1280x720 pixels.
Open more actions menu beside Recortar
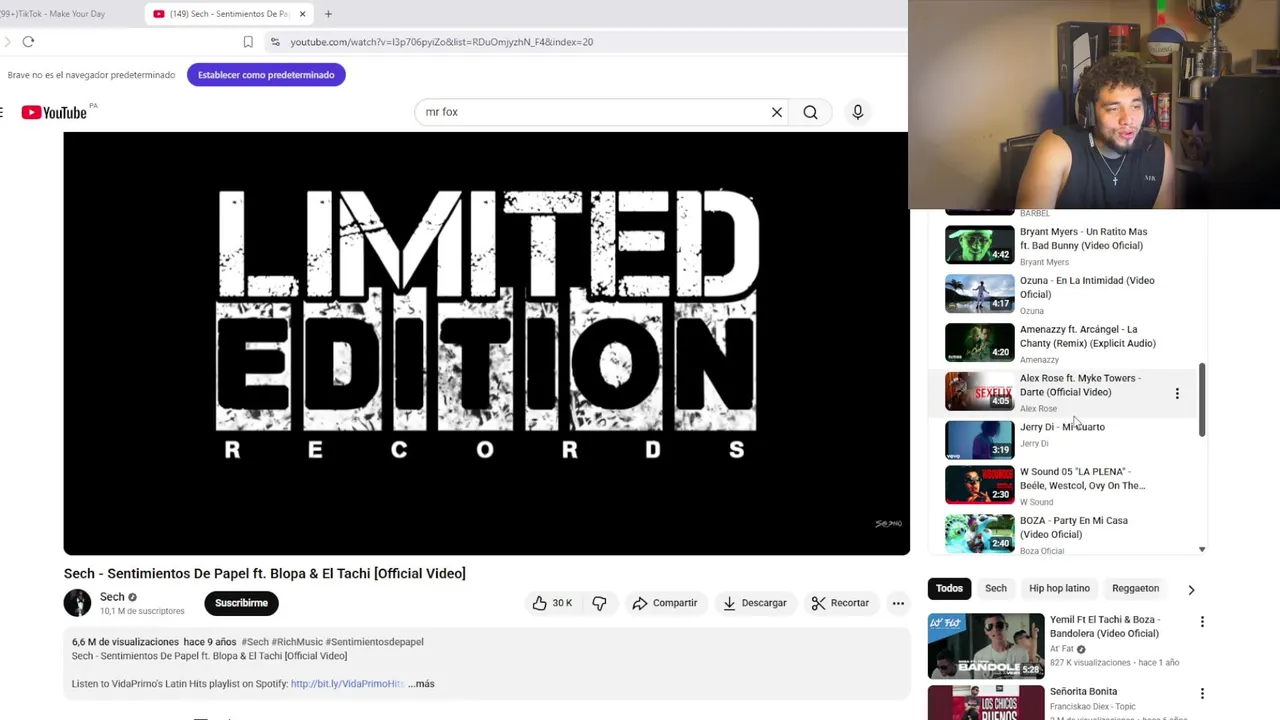click(x=898, y=603)
